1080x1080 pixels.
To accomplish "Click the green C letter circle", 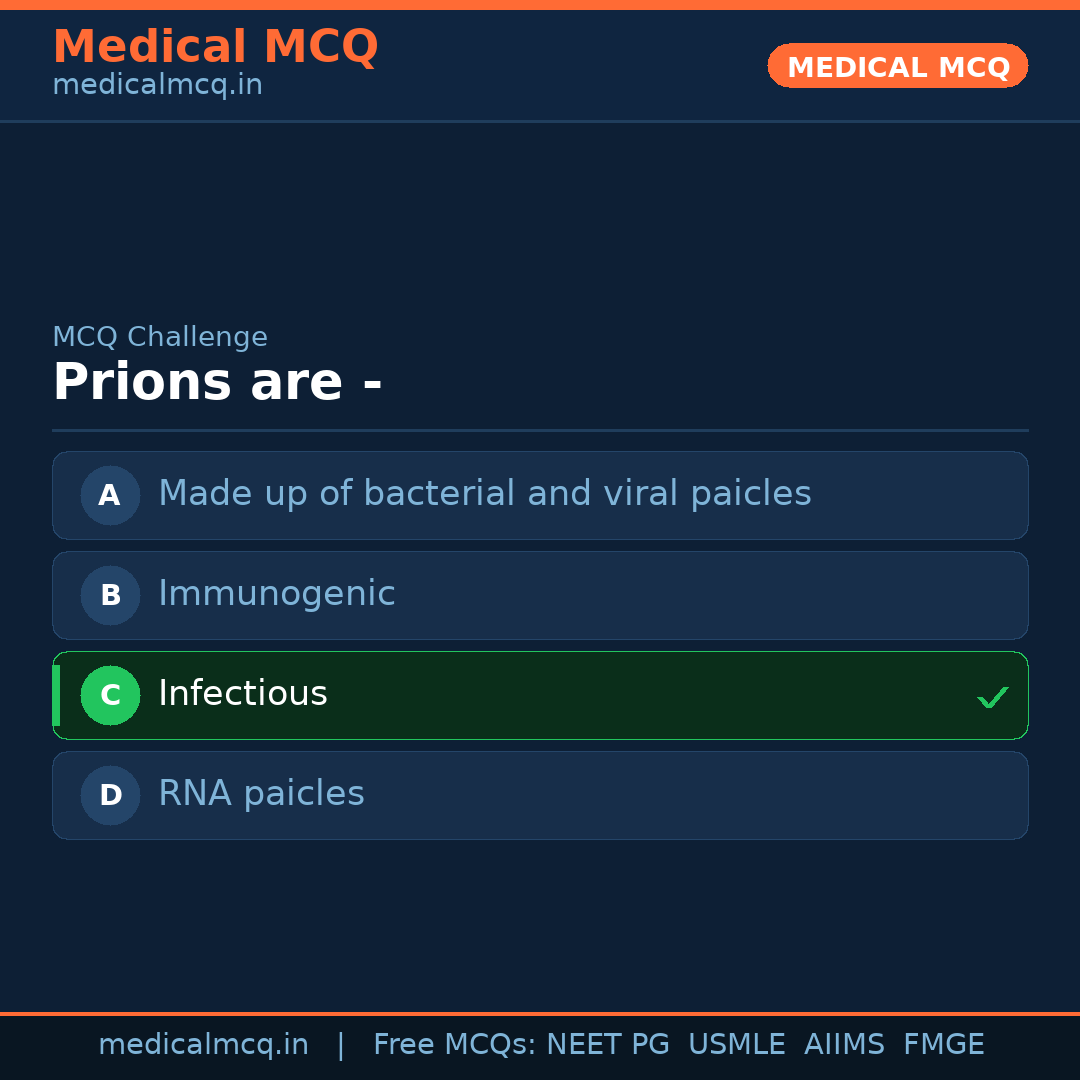I will [110, 695].
